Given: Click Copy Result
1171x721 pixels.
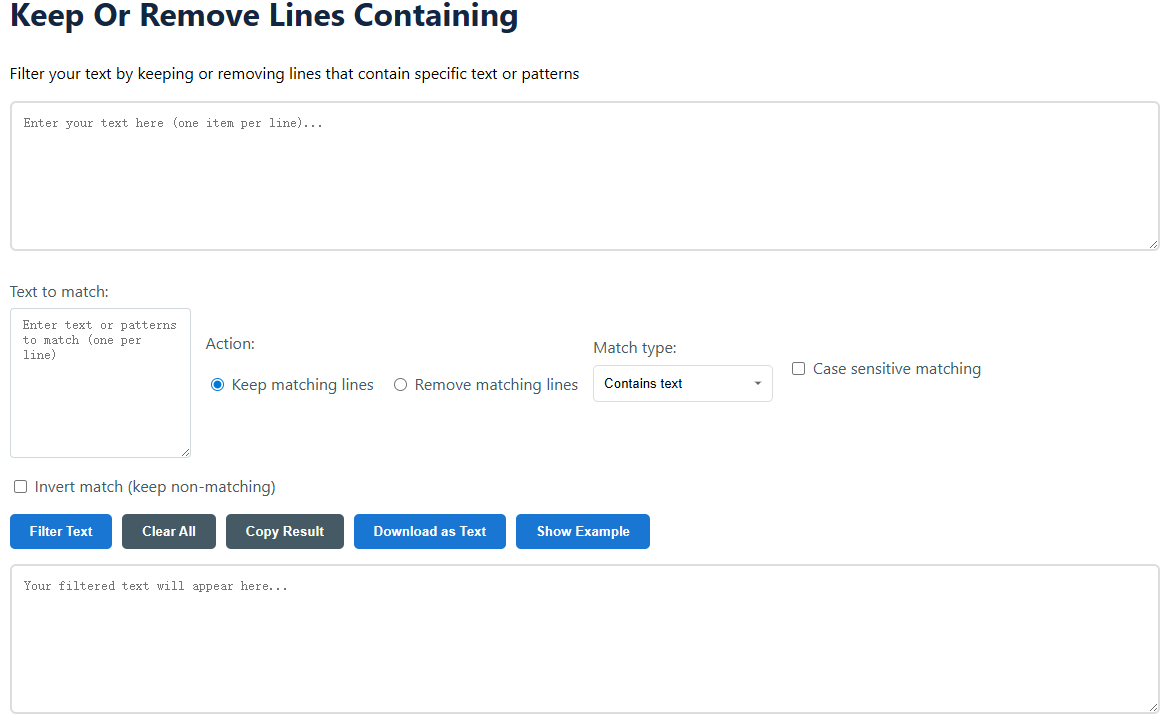Looking at the screenshot, I should [285, 532].
